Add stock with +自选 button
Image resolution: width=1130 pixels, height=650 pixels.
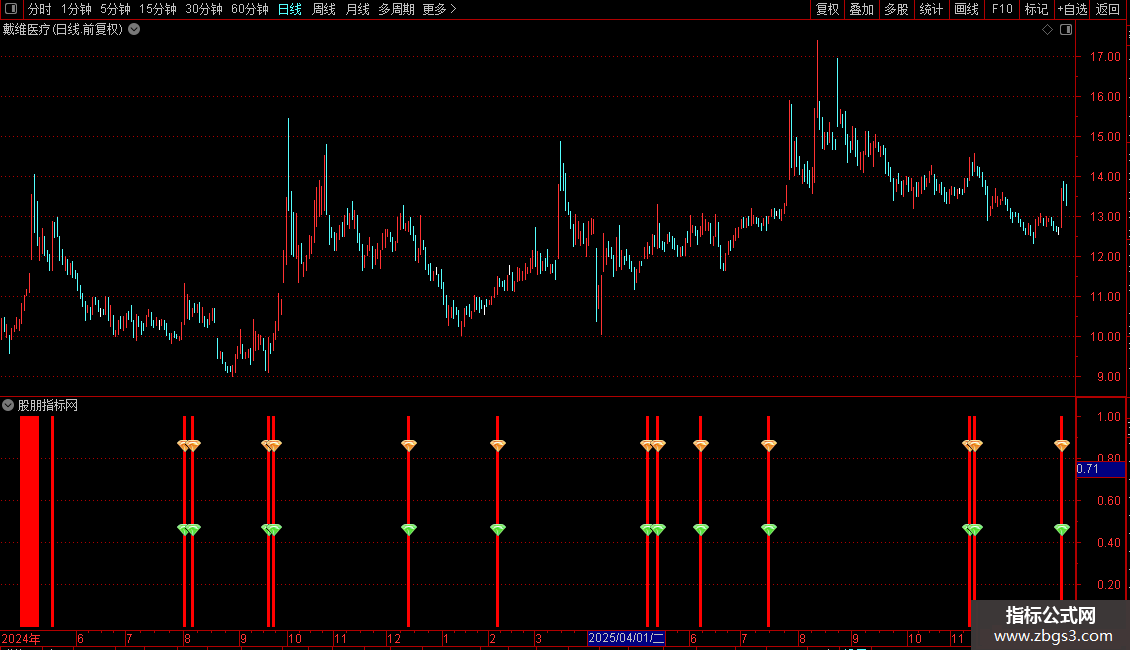point(1072,9)
